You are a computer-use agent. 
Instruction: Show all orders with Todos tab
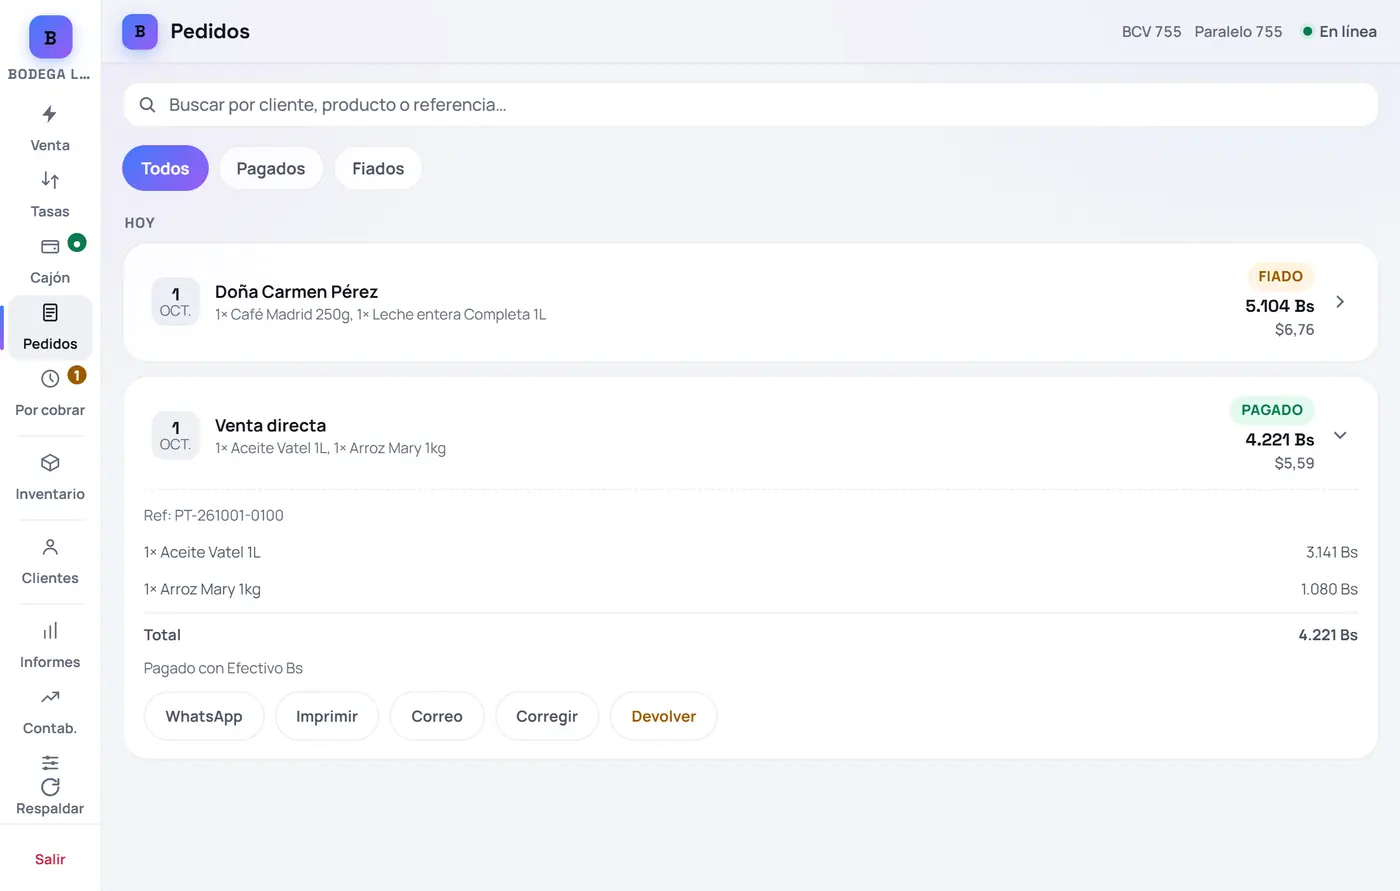[165, 168]
